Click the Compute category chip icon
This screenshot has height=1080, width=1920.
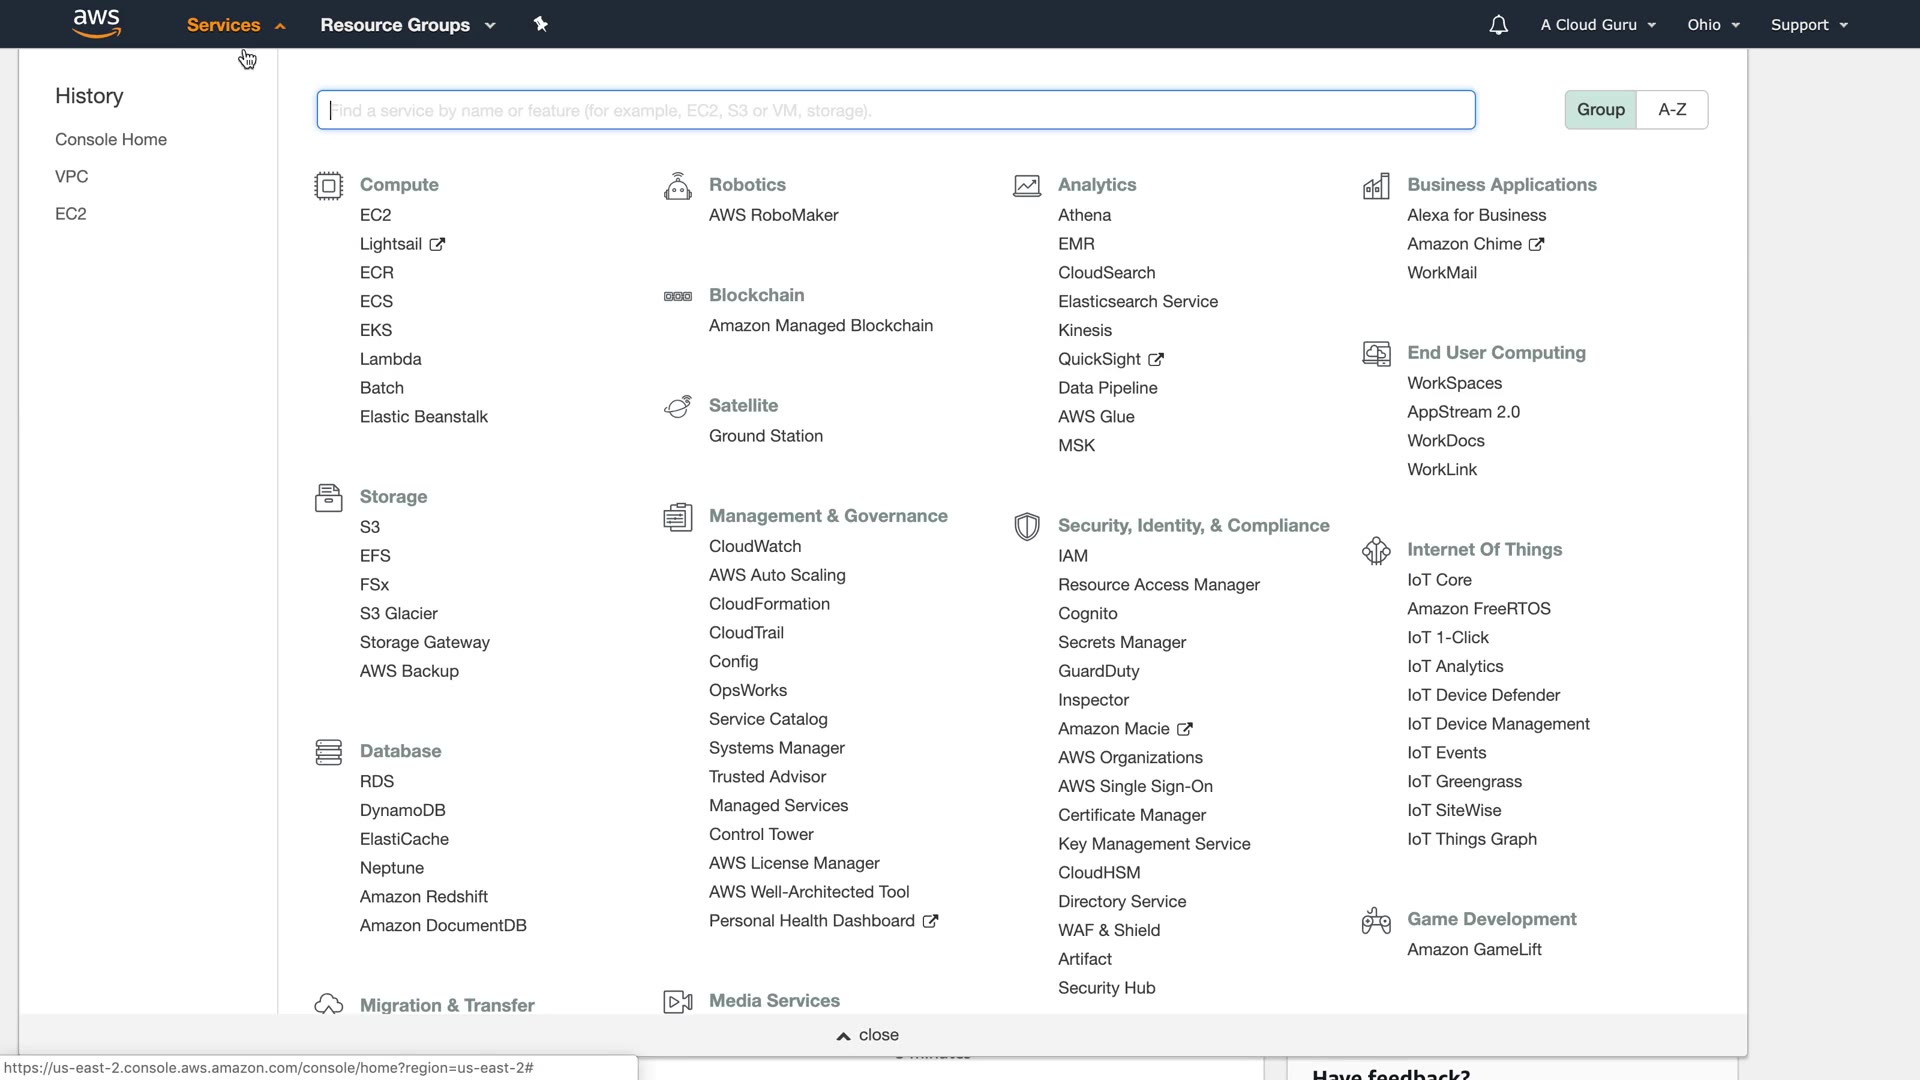[x=328, y=186]
